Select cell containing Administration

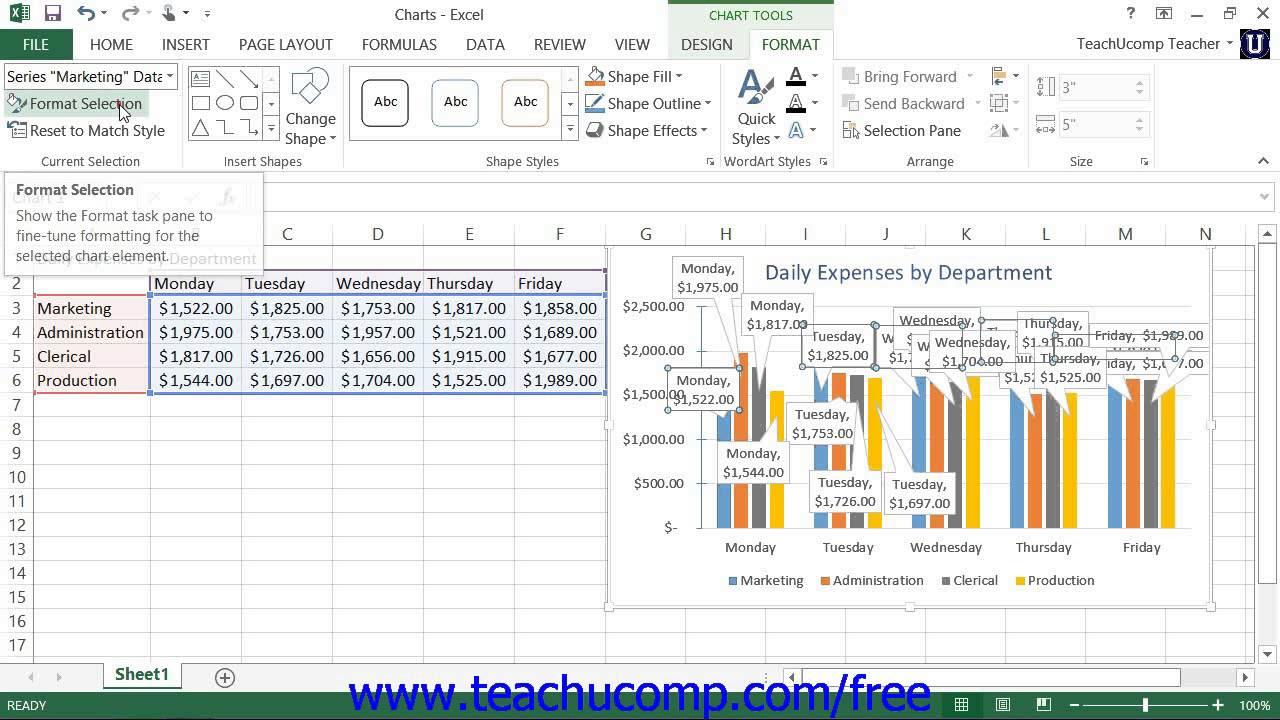91,332
